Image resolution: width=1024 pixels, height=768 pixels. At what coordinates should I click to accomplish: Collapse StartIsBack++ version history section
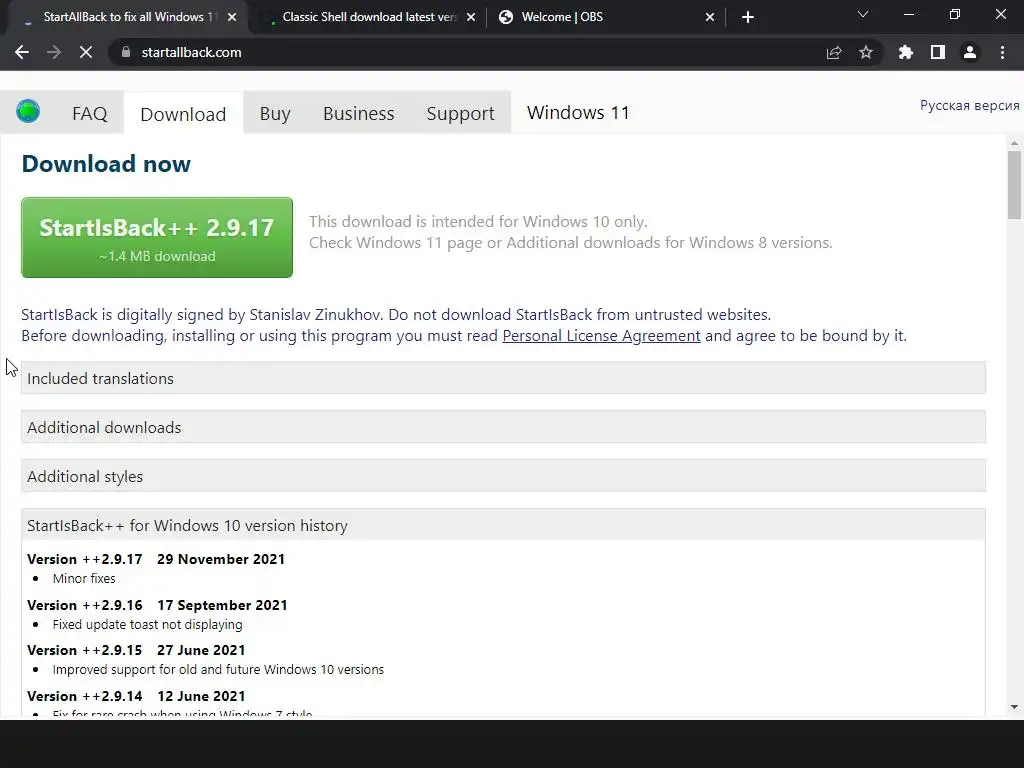click(x=503, y=525)
